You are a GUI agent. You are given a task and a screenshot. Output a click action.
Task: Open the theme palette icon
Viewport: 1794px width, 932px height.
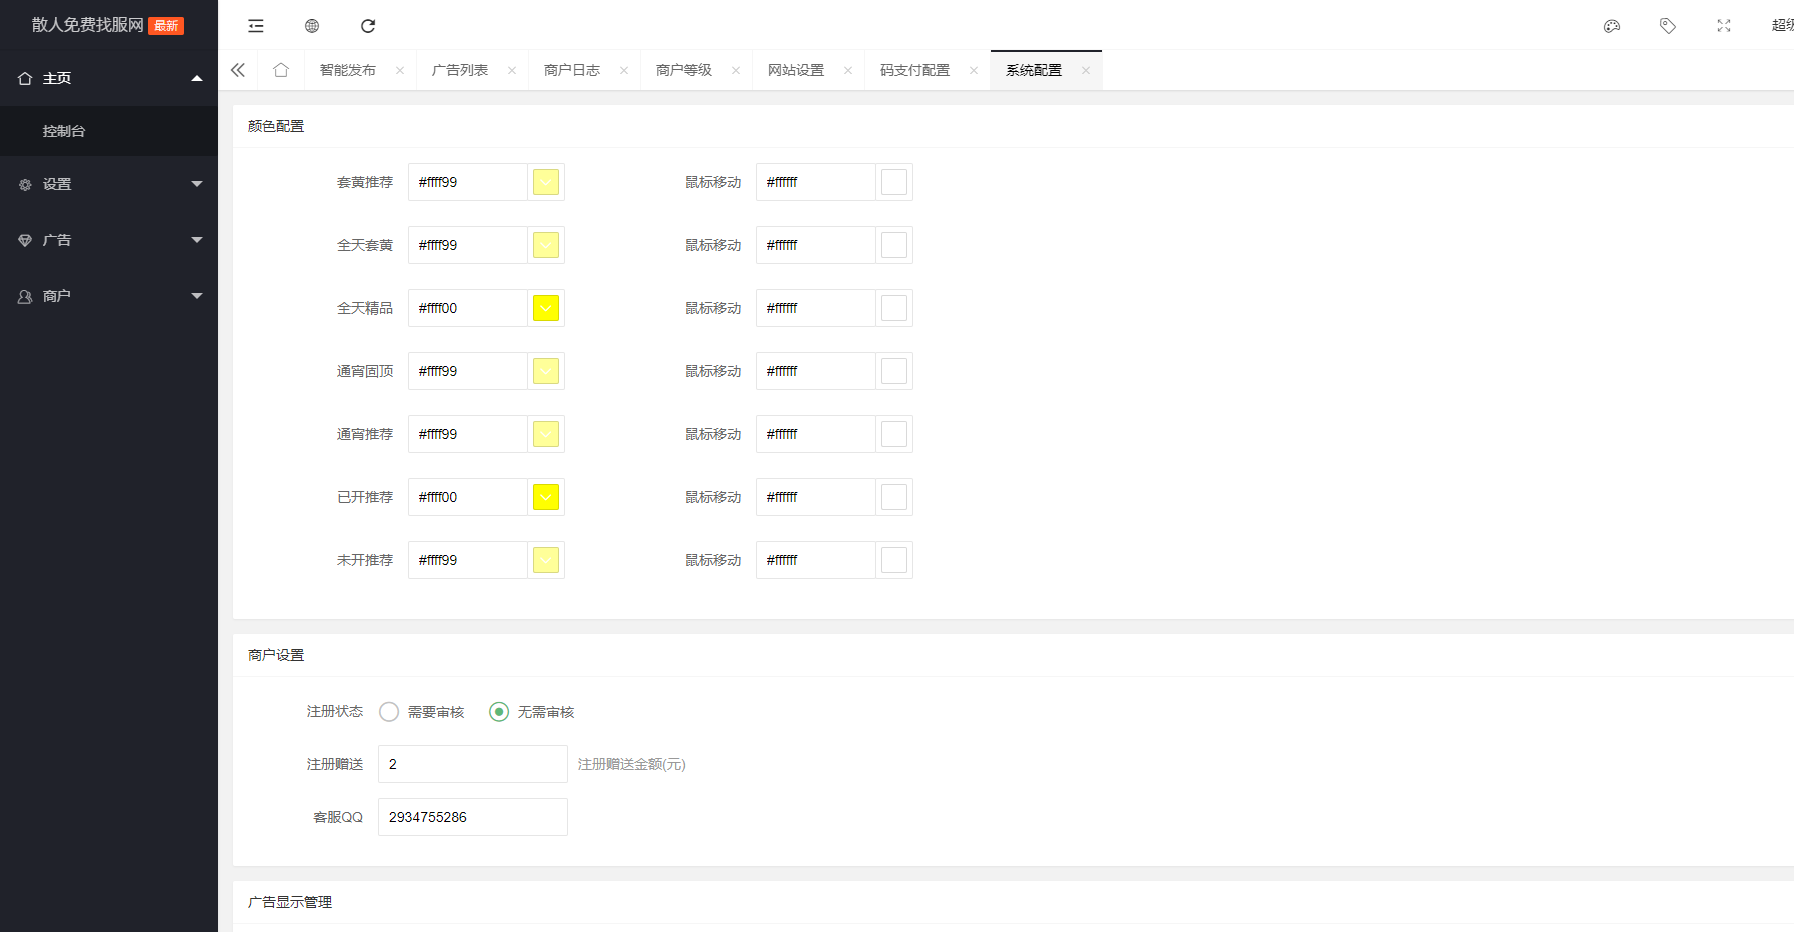click(1612, 26)
